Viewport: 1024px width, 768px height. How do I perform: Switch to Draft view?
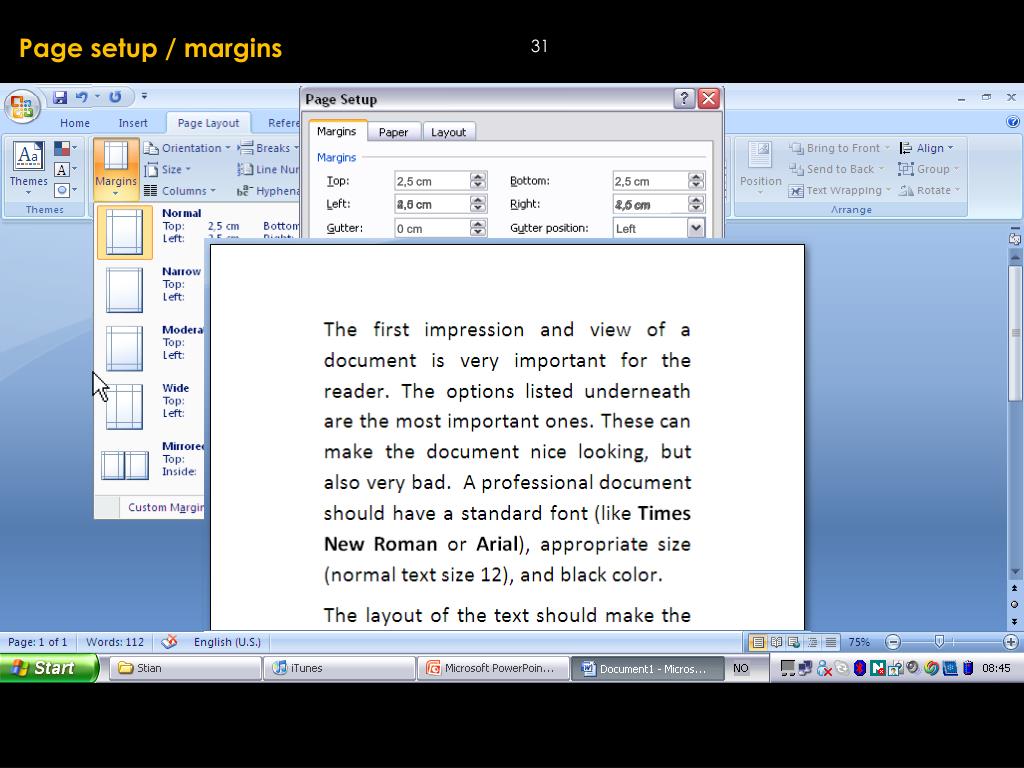pos(831,643)
